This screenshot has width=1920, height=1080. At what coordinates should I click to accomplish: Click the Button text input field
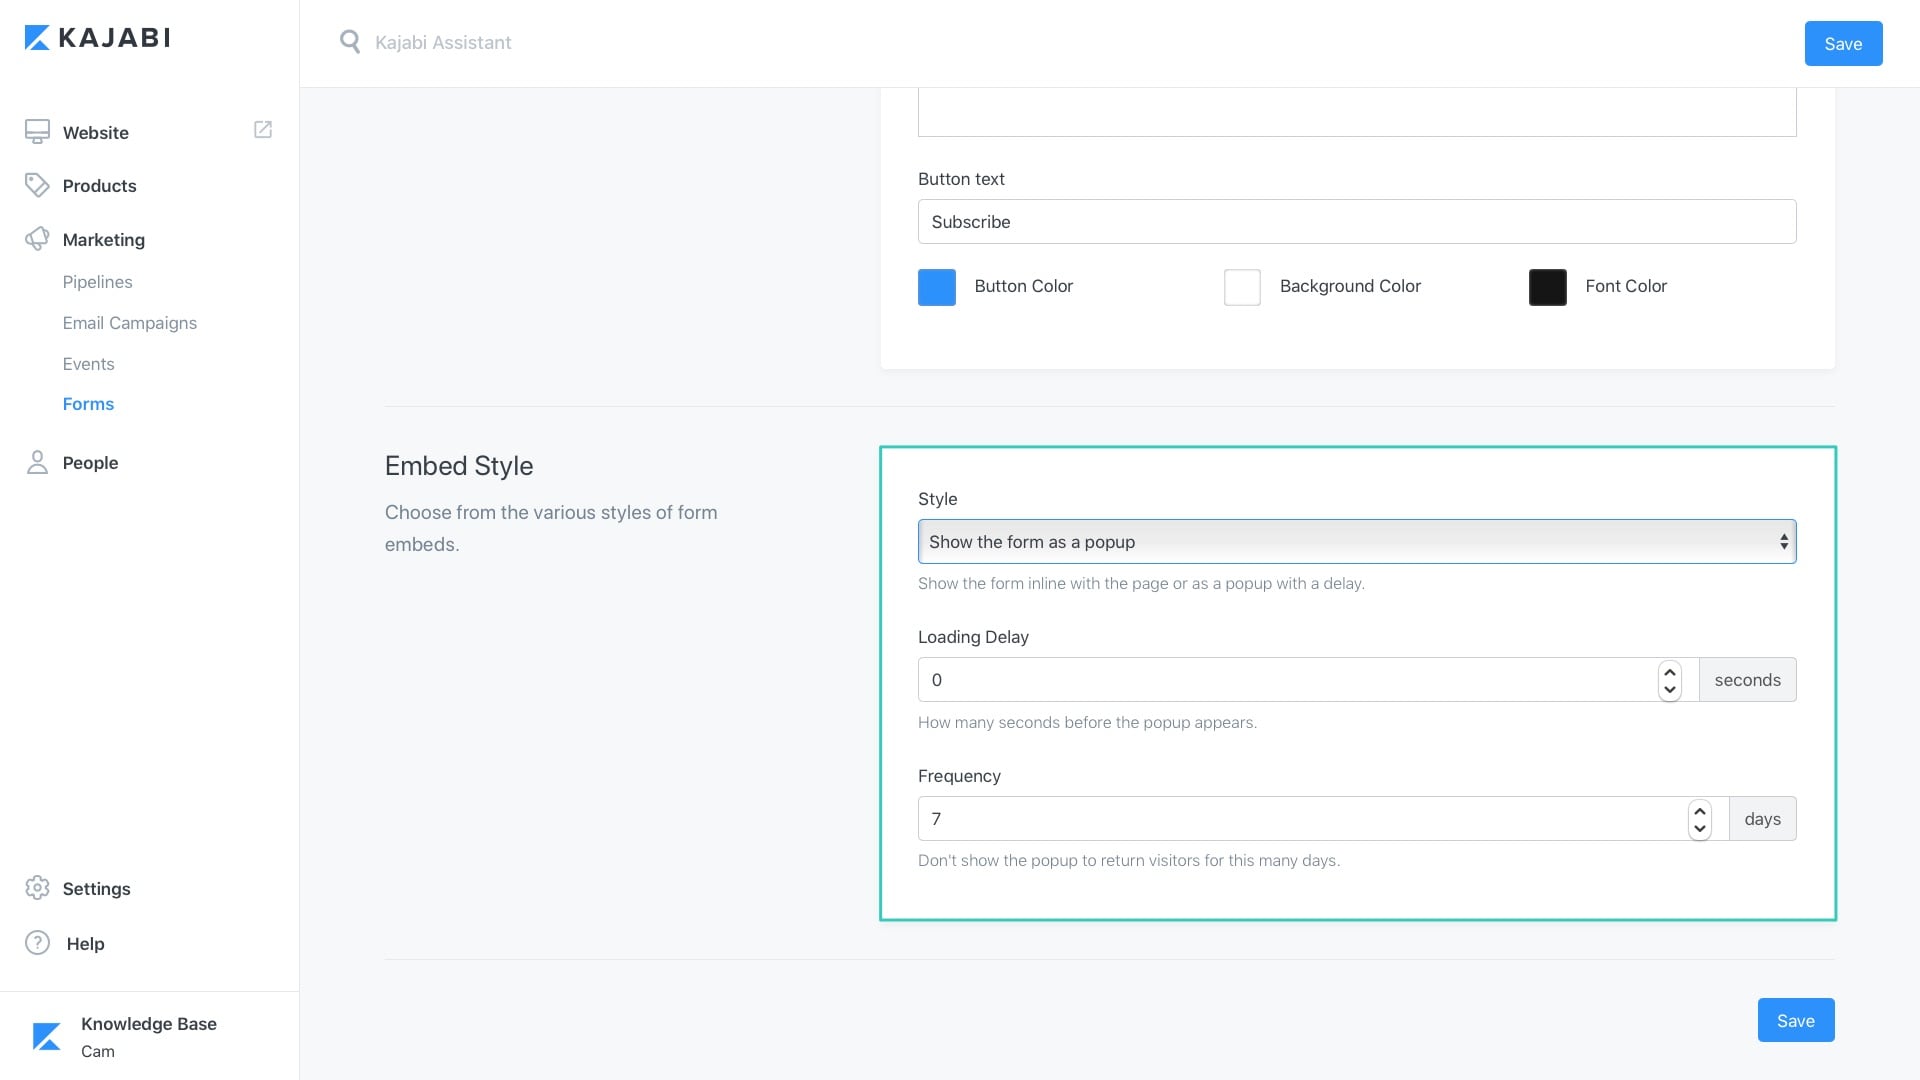[x=1356, y=222]
